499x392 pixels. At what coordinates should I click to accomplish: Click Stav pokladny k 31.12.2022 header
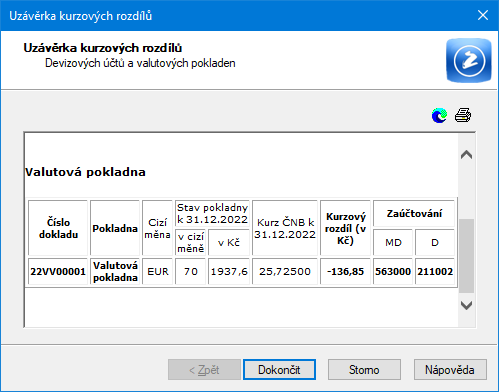212,213
